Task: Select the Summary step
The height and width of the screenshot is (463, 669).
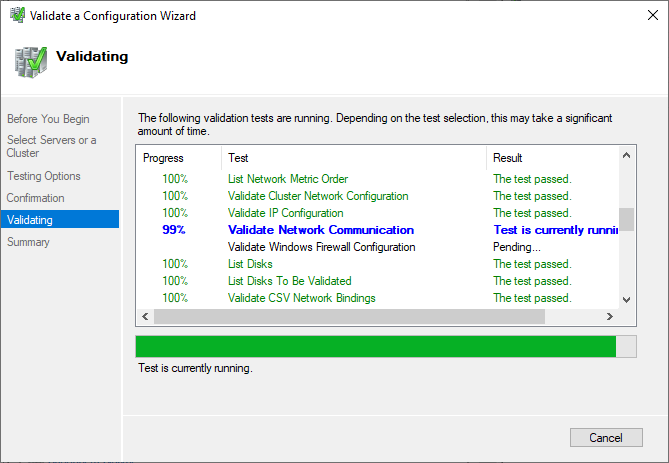Action: 28,242
